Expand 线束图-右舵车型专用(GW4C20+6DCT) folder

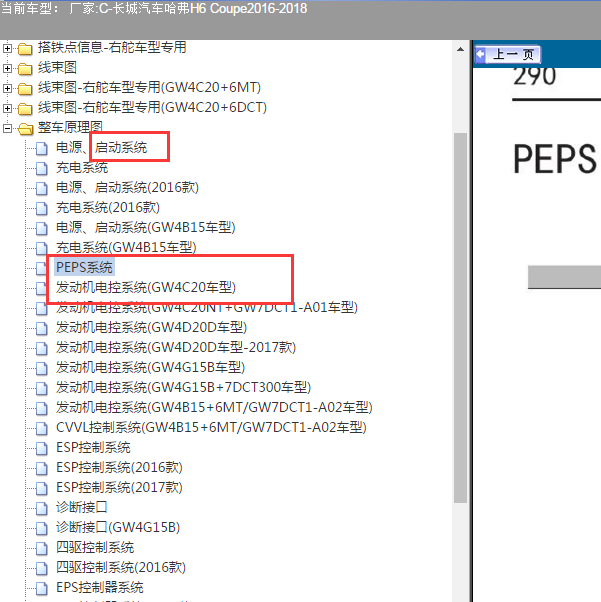(x=7, y=108)
